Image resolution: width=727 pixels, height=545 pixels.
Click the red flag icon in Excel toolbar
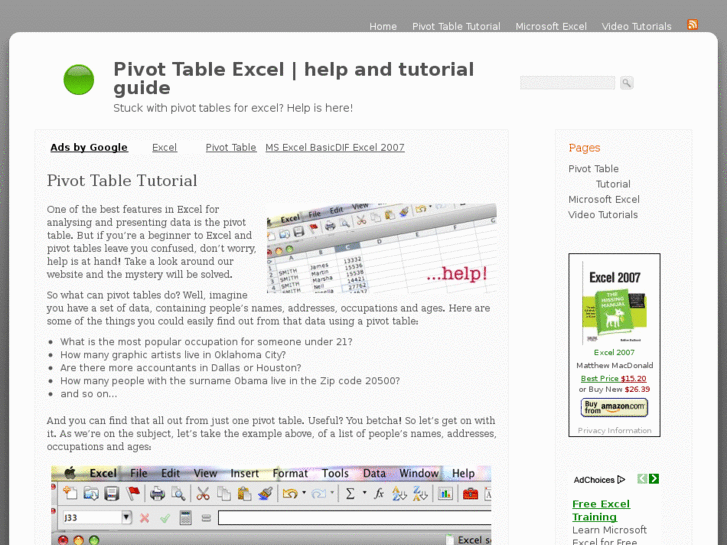coord(133,494)
